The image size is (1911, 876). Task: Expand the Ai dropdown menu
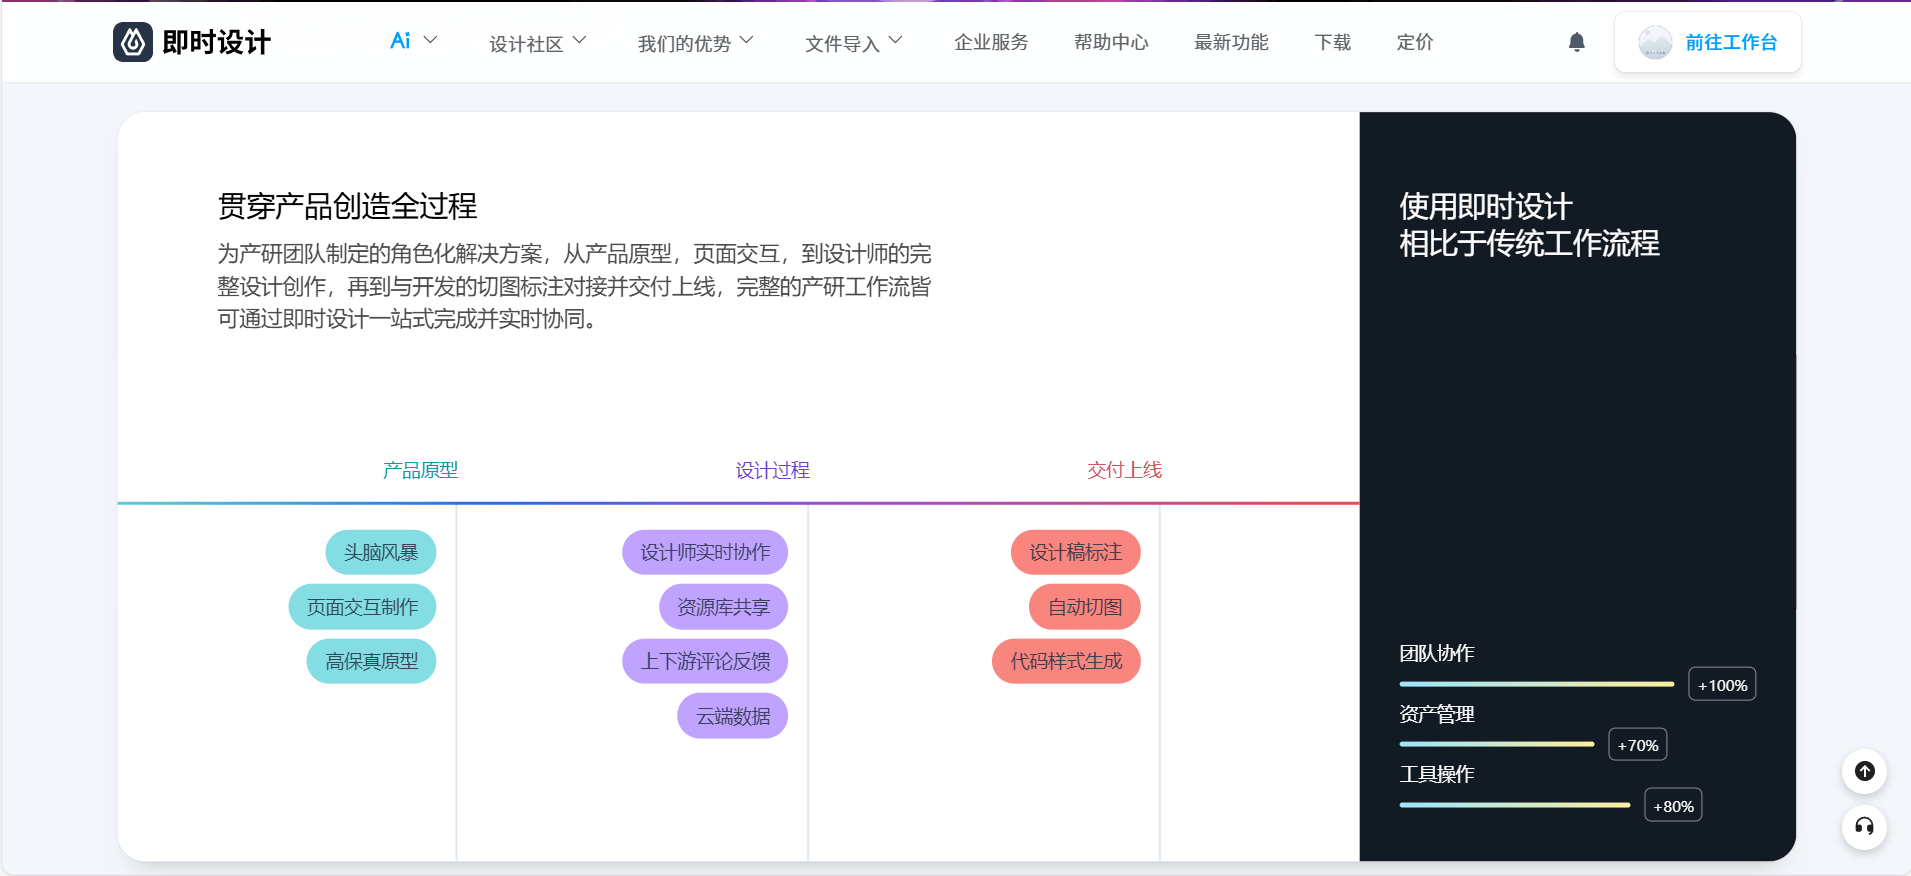[x=413, y=41]
